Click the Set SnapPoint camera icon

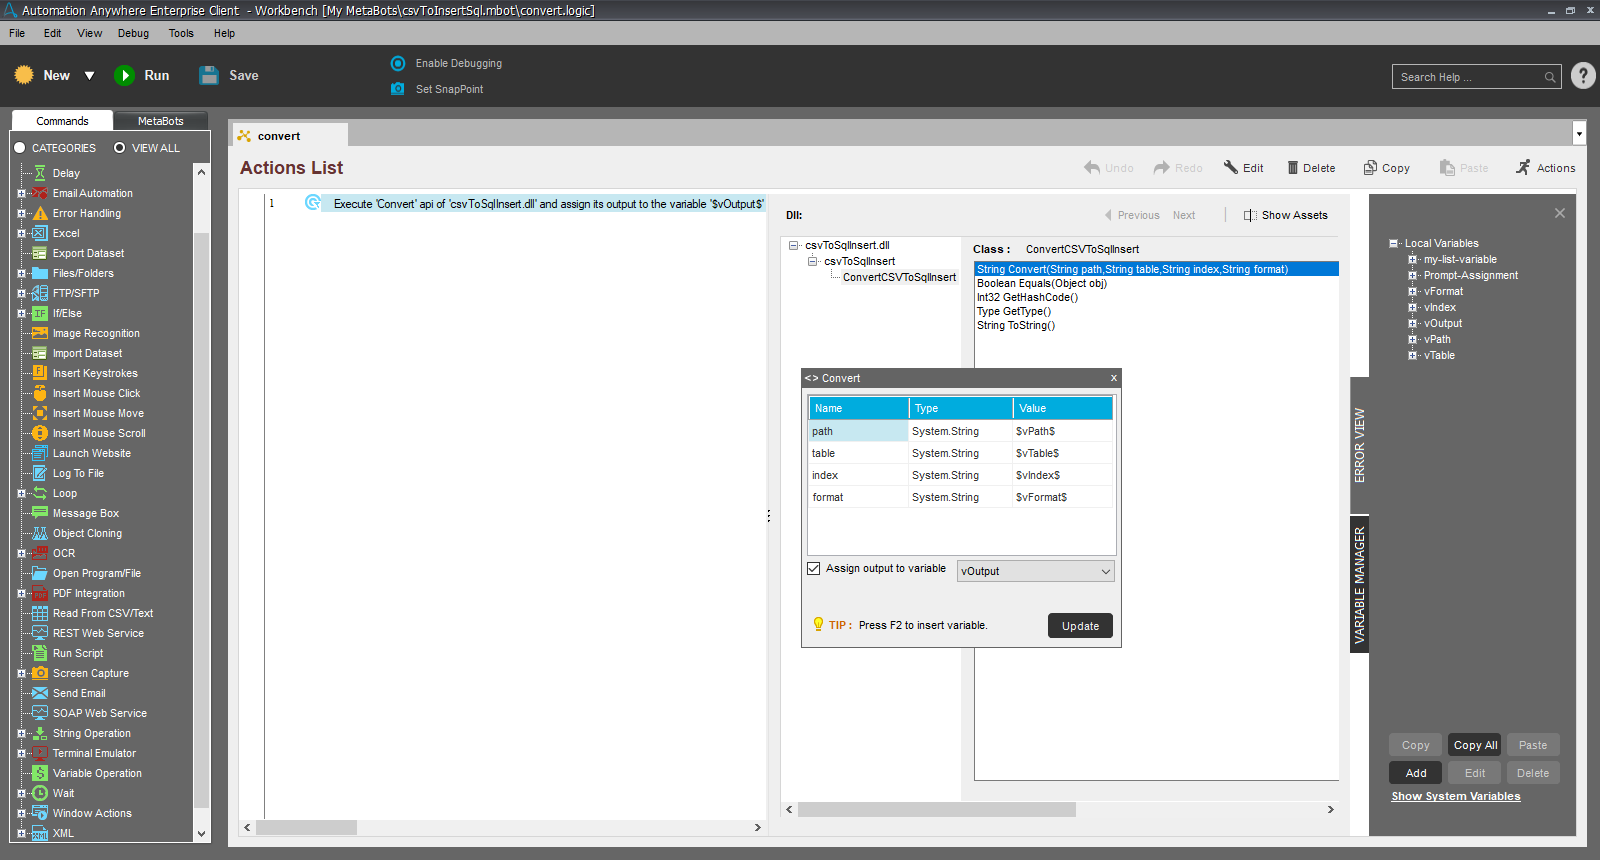click(x=398, y=89)
